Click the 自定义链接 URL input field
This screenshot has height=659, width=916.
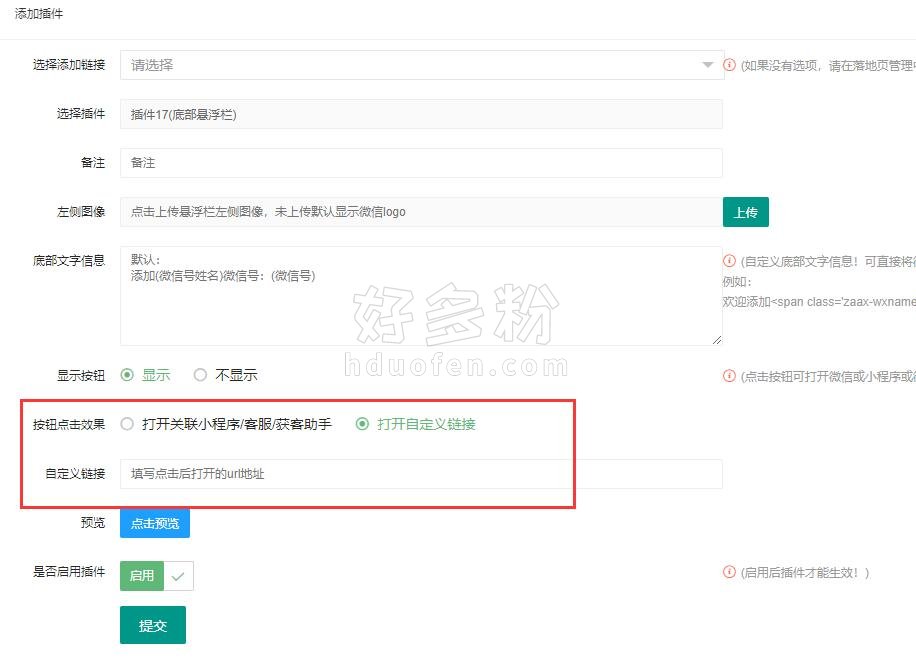[x=420, y=474]
